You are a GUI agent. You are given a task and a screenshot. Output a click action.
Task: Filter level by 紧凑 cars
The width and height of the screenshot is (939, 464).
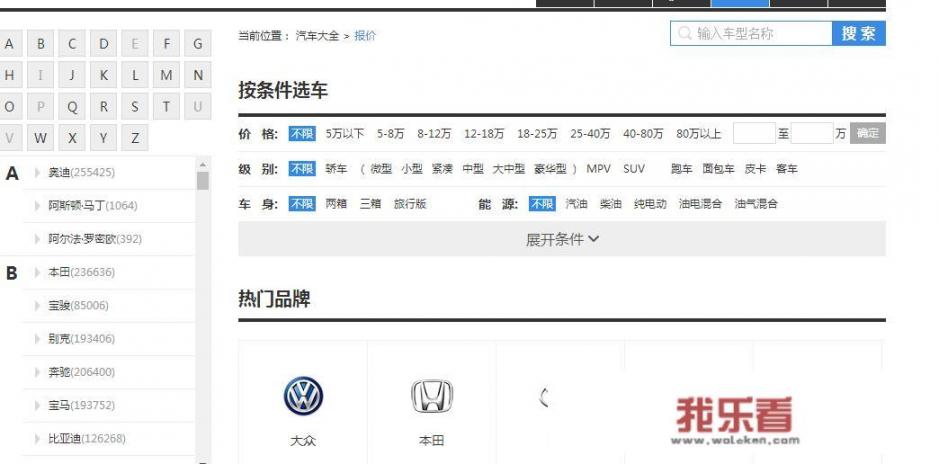(x=443, y=169)
